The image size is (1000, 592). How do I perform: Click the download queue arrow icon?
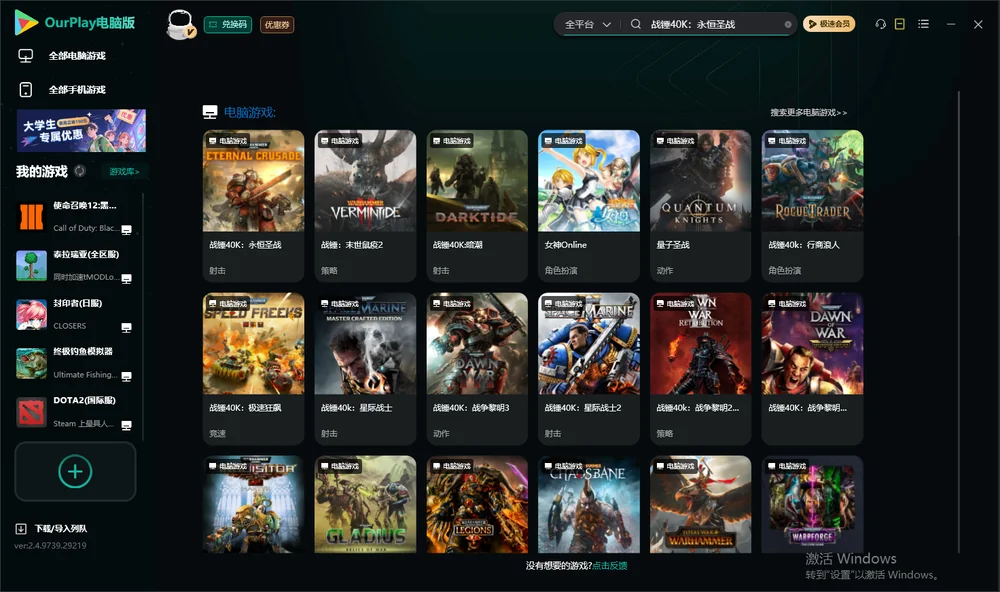tap(21, 529)
